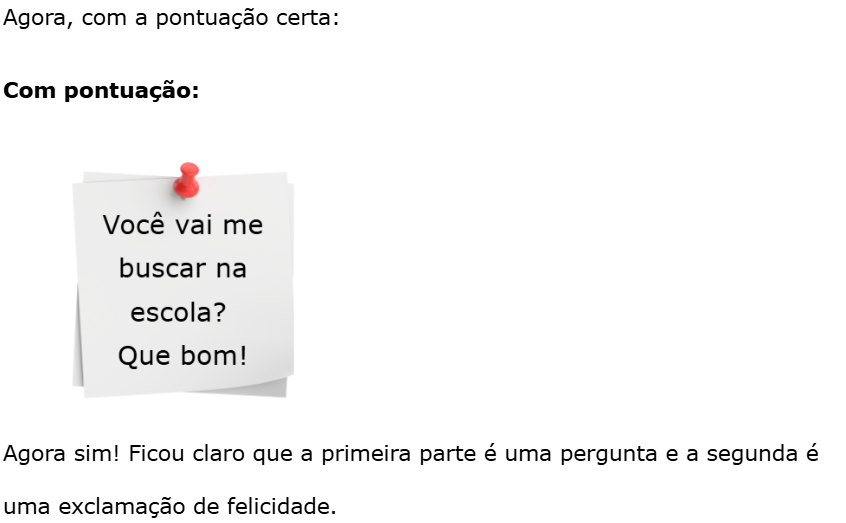
Task: Click 'Agora sim!' in the bottom paragraph
Action: (61, 453)
